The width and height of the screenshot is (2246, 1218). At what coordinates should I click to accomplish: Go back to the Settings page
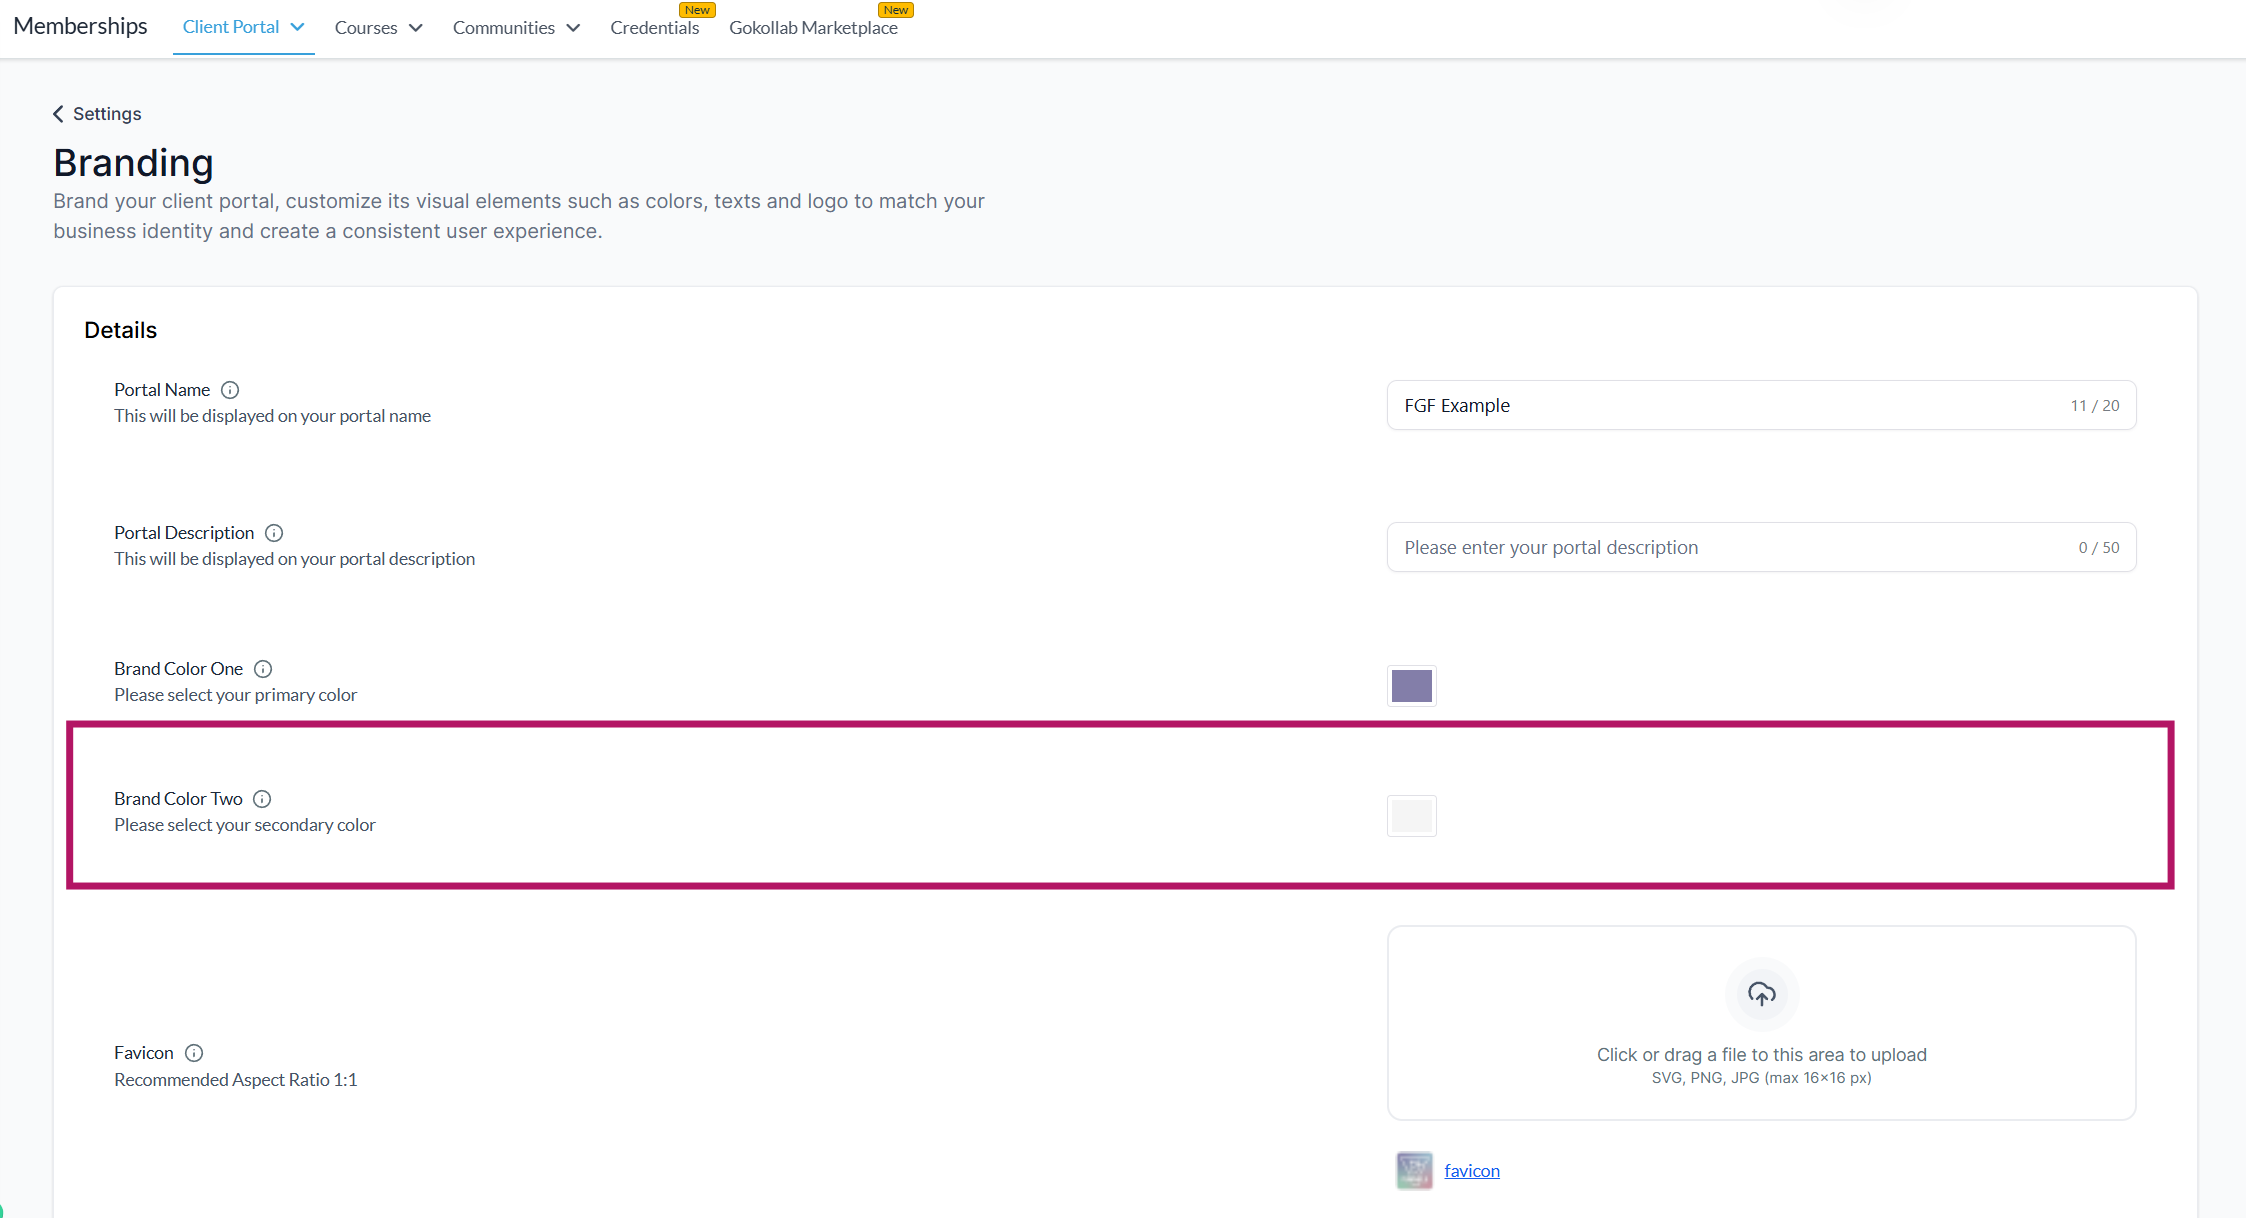[107, 114]
